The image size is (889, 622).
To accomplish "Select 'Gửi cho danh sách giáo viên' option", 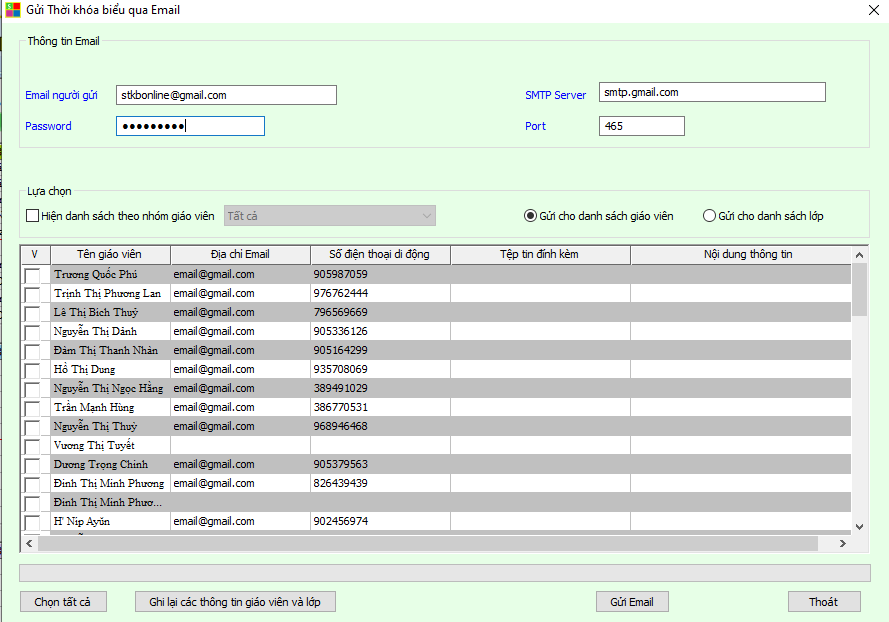I will (x=531, y=216).
